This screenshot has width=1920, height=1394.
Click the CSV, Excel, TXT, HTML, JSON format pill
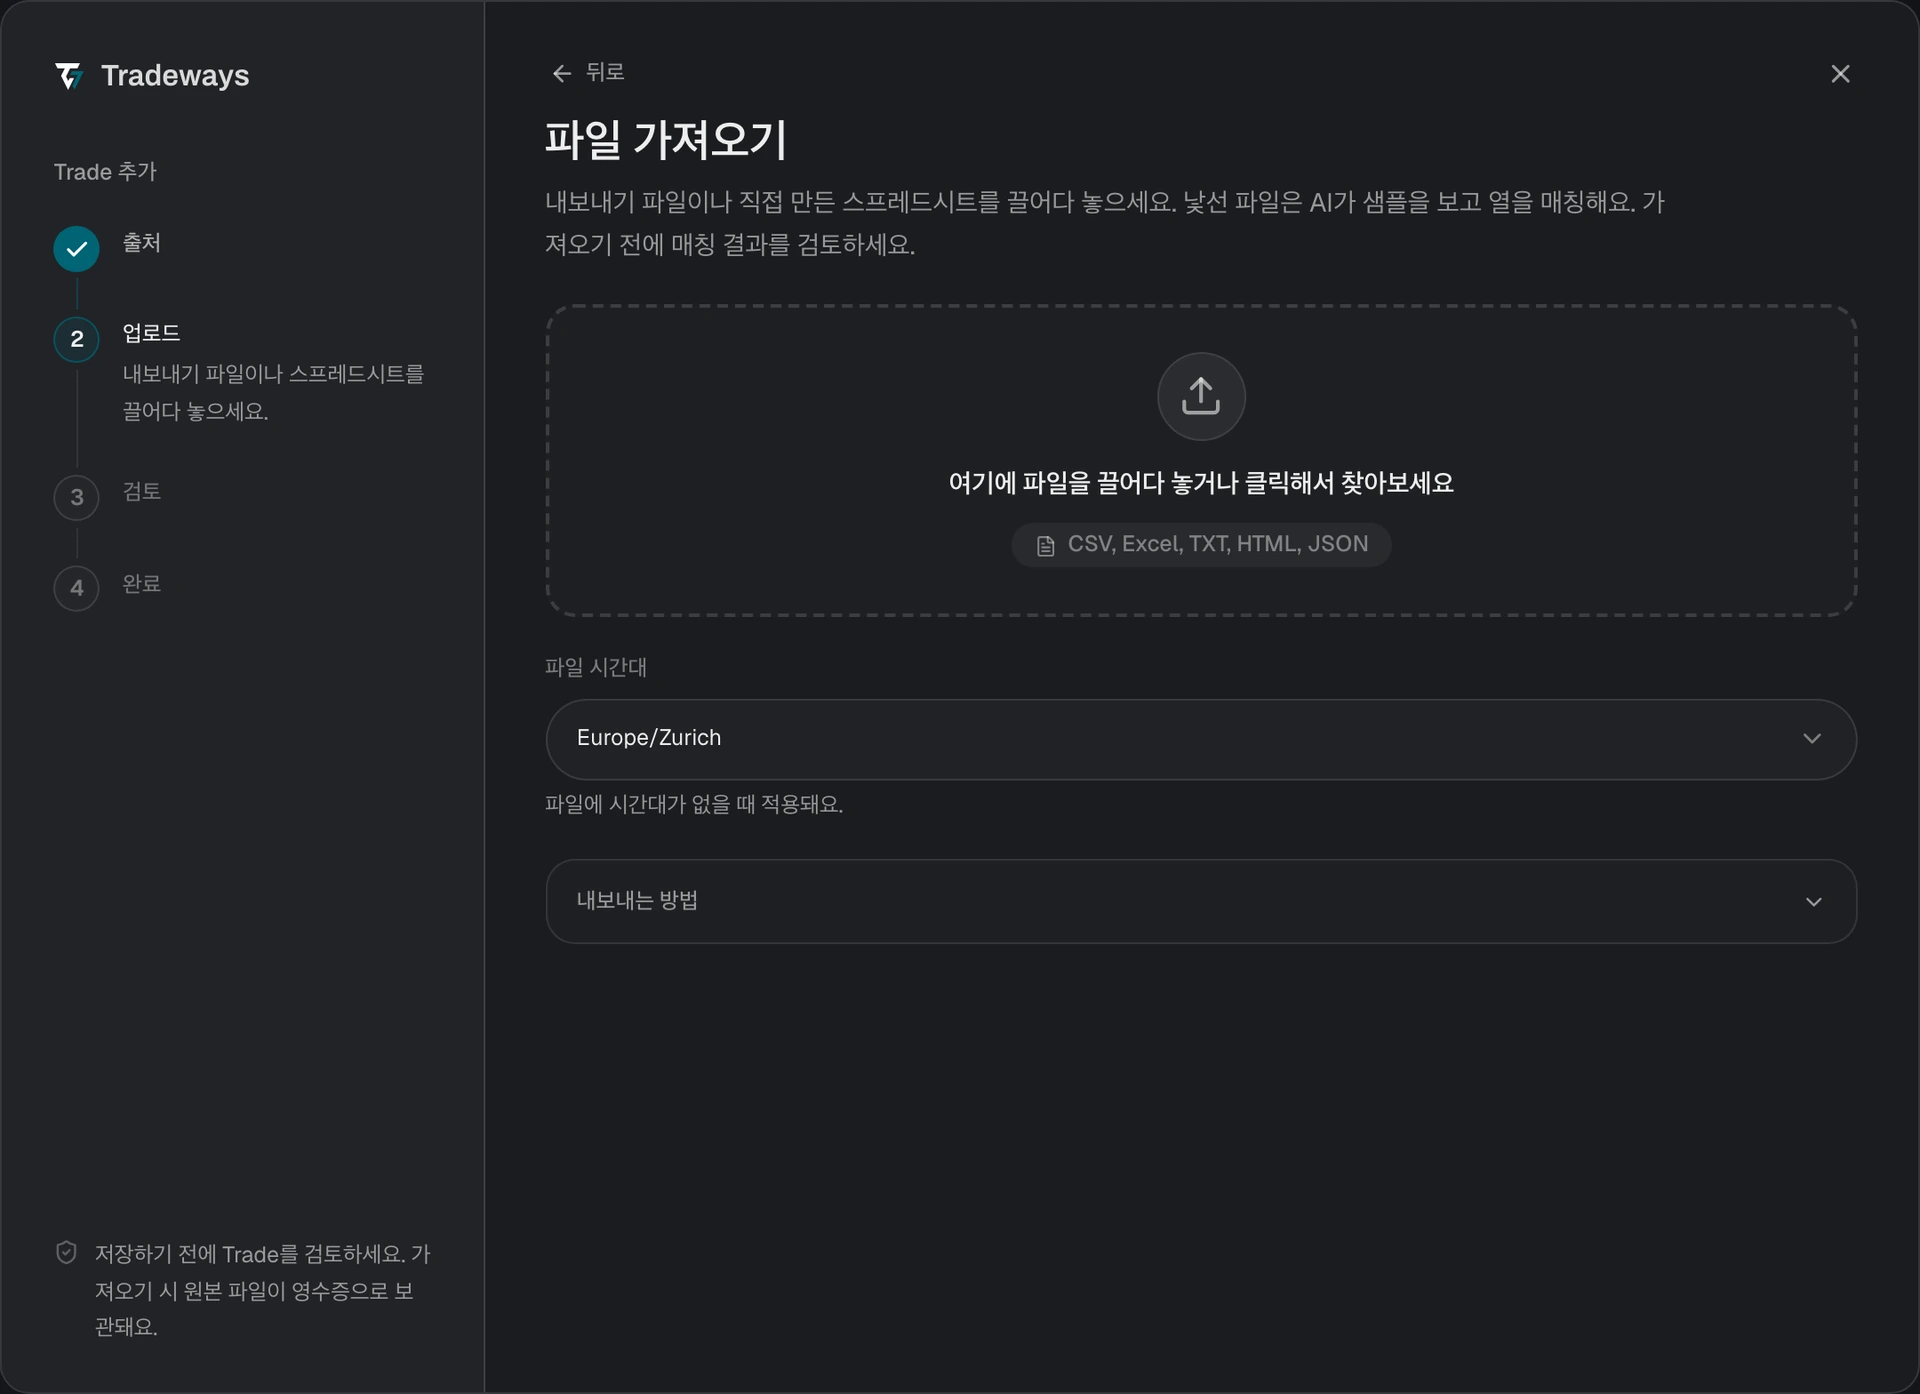1201,545
